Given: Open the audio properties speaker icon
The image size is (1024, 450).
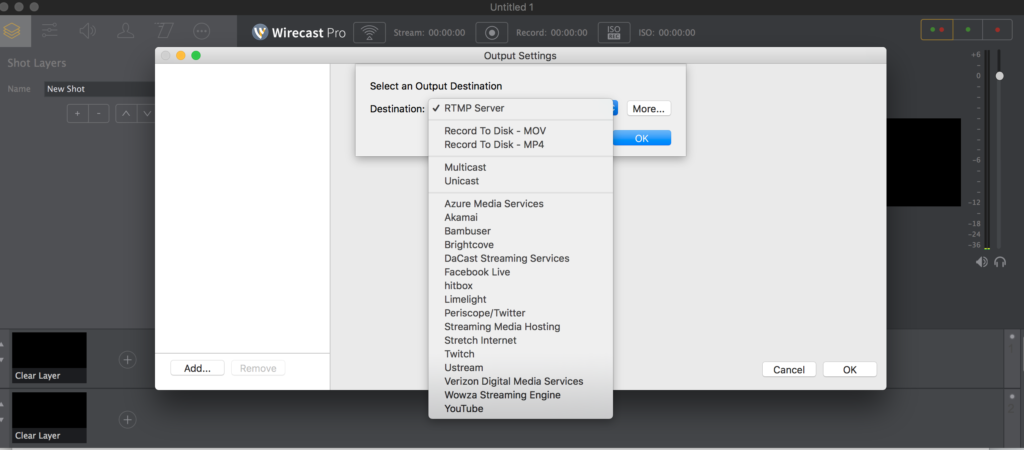Looking at the screenshot, I should [88, 31].
